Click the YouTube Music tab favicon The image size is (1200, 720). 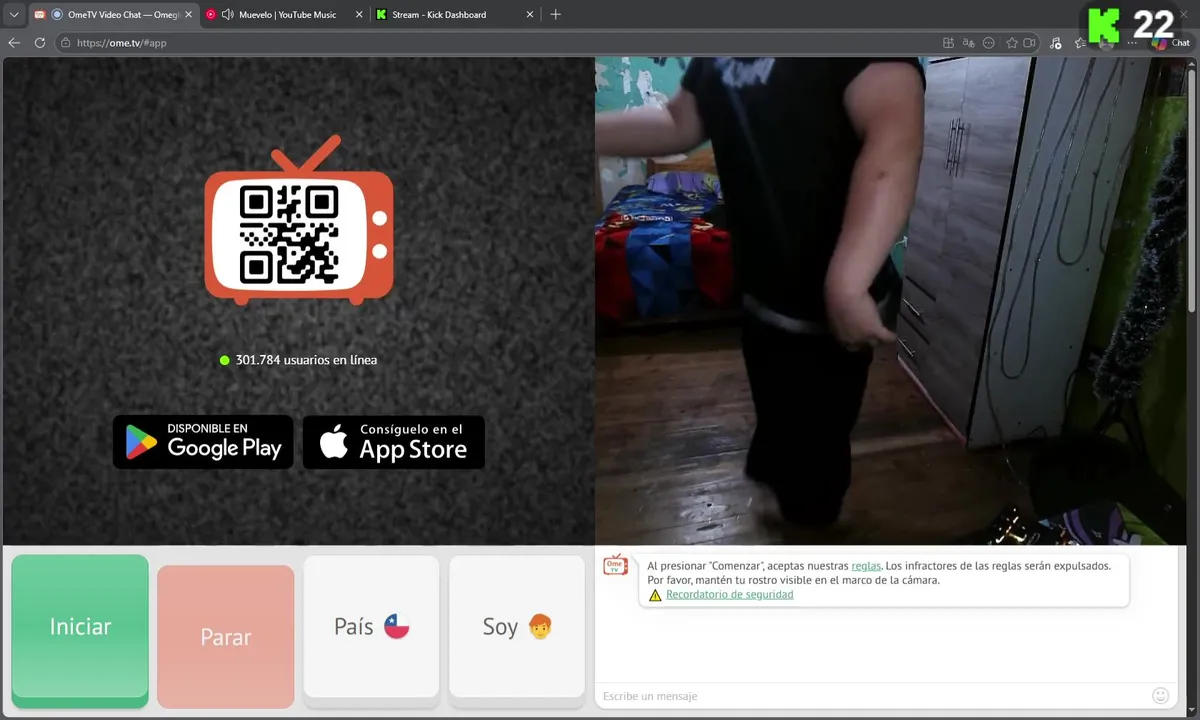pyautogui.click(x=210, y=15)
